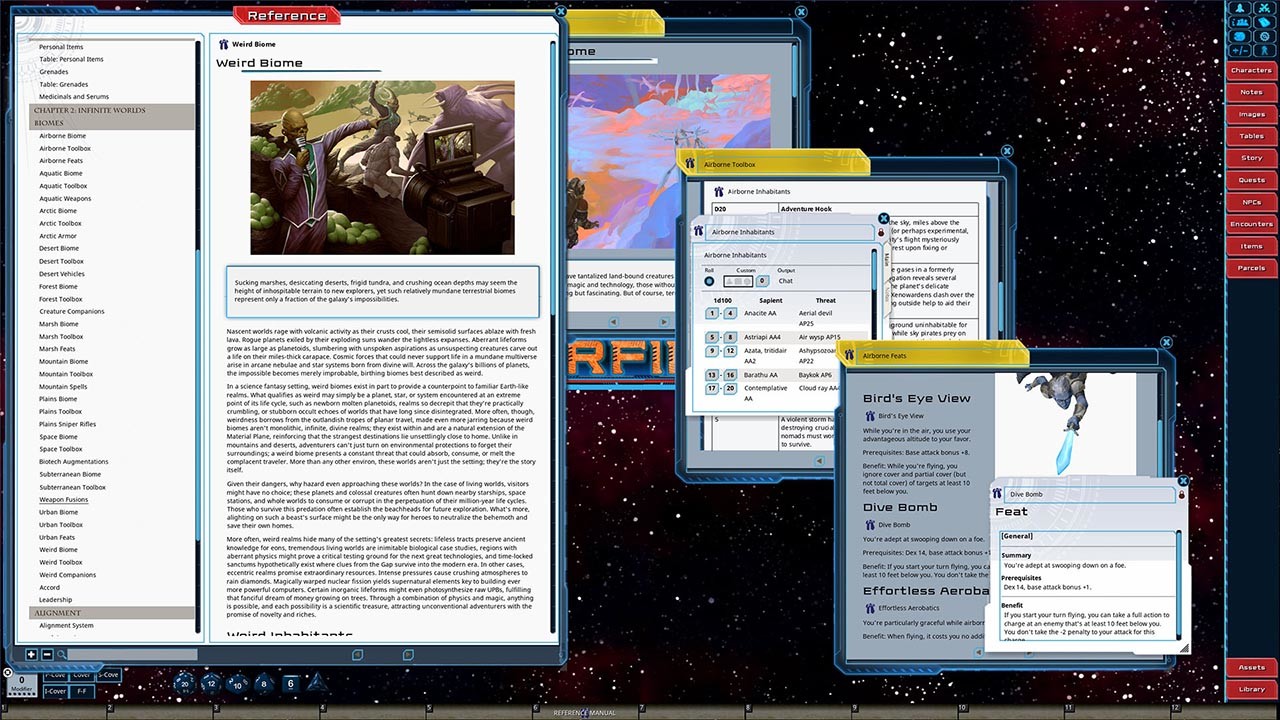Select Aquatic Biome in the reference index
Screen dimensions: 1280x720
click(x=63, y=173)
